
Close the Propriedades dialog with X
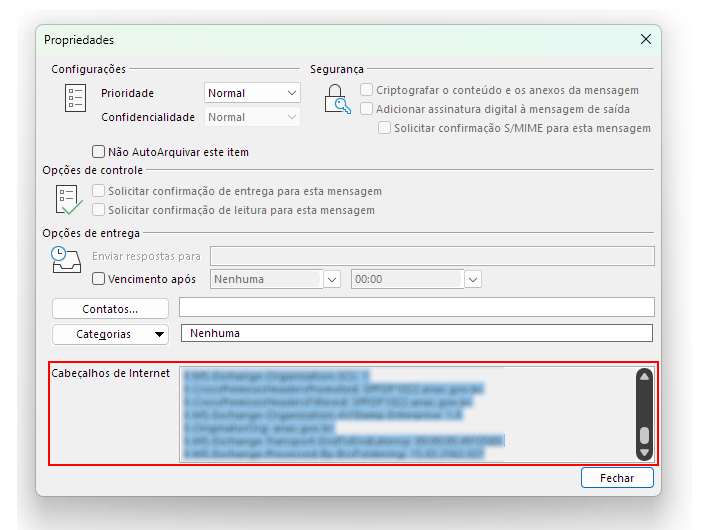tap(645, 40)
